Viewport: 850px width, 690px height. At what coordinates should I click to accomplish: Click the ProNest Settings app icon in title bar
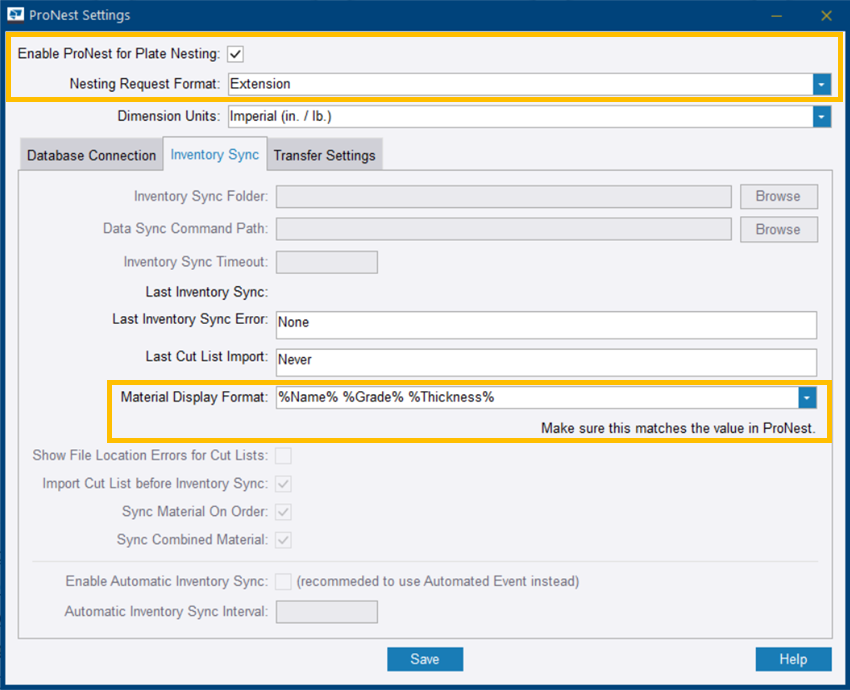pyautogui.click(x=16, y=15)
